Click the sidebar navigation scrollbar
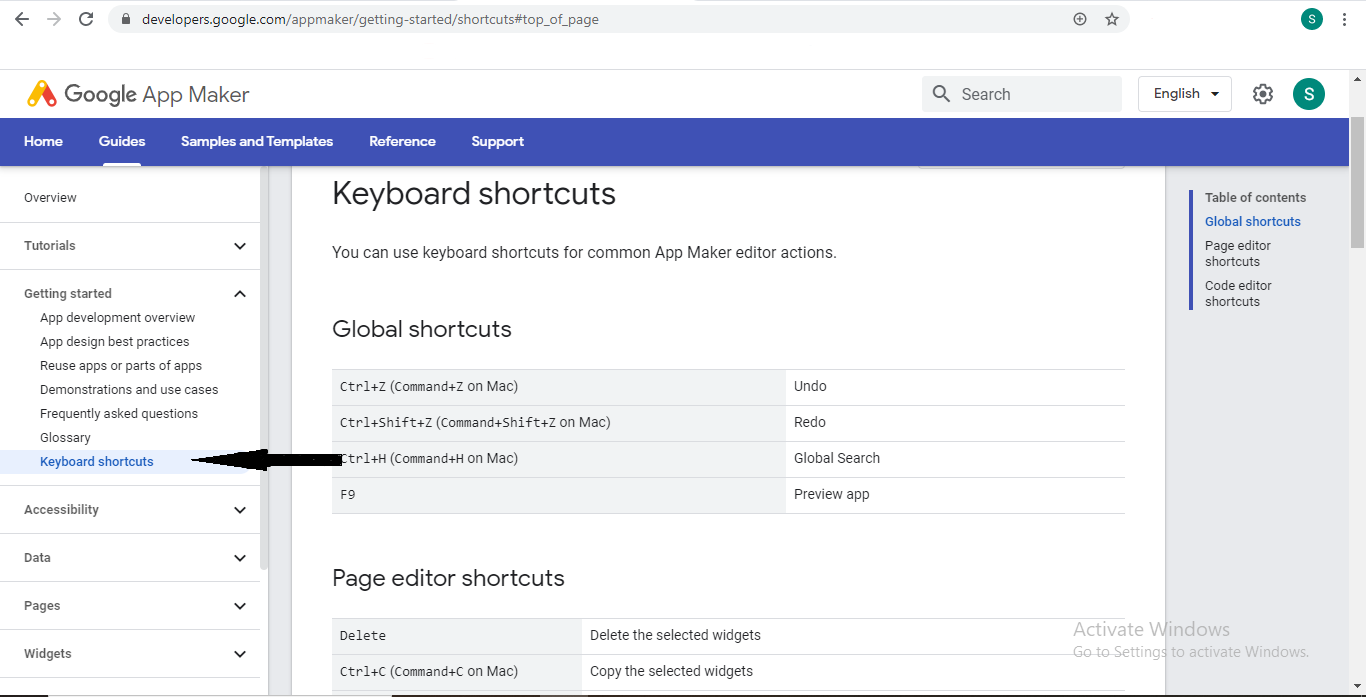The width and height of the screenshot is (1366, 697). (264, 368)
